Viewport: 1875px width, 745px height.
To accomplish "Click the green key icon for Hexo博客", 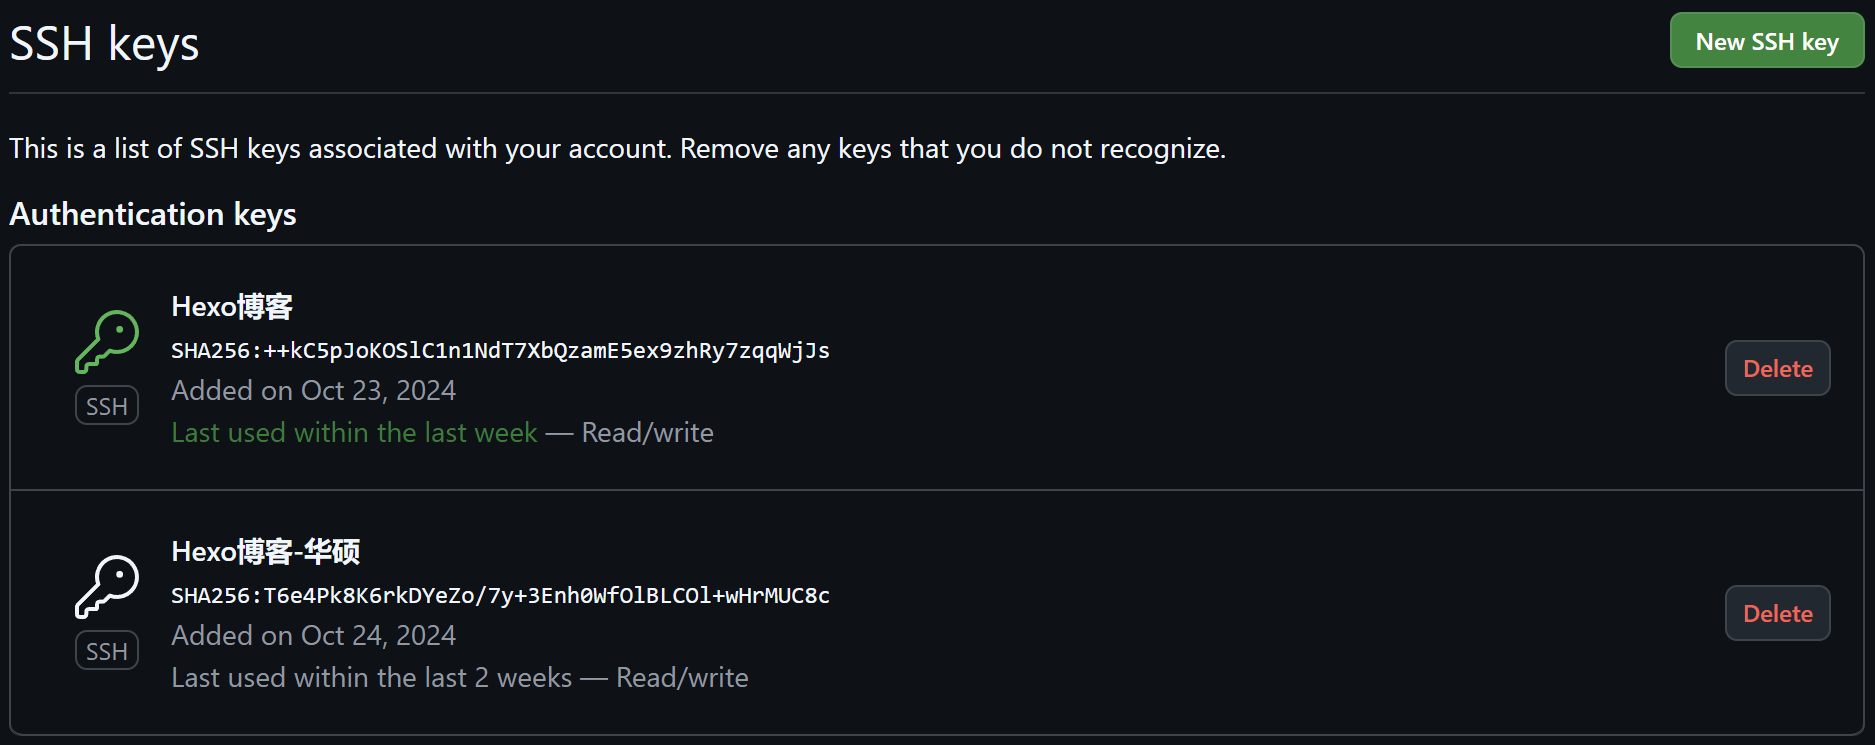I will [x=107, y=341].
